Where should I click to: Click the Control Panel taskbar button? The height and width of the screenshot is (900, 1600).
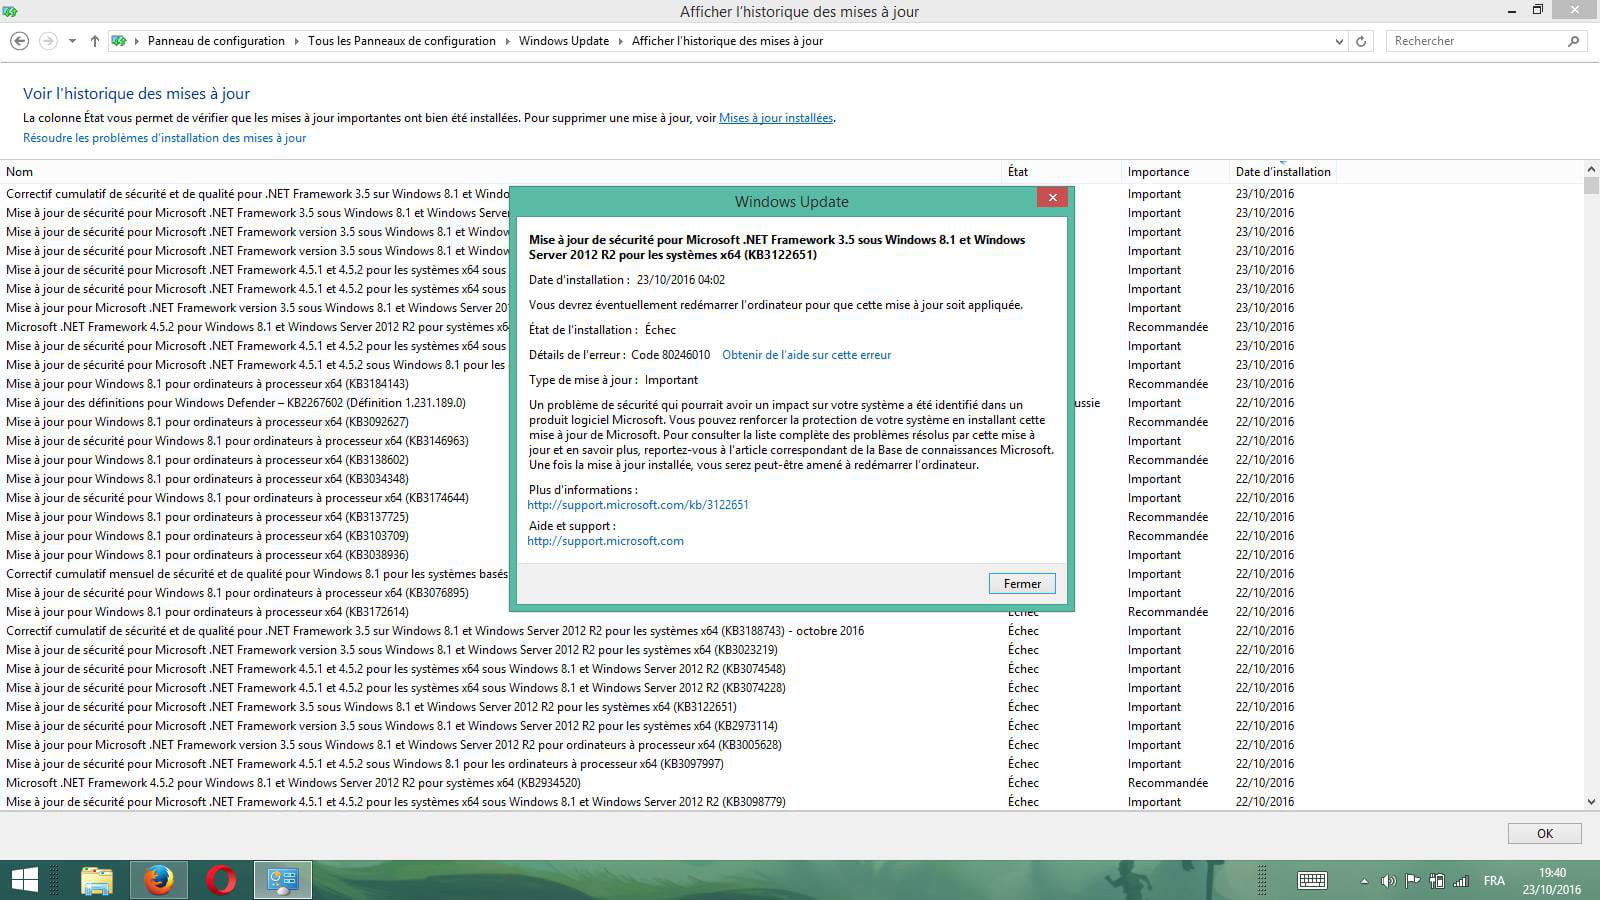click(x=282, y=880)
